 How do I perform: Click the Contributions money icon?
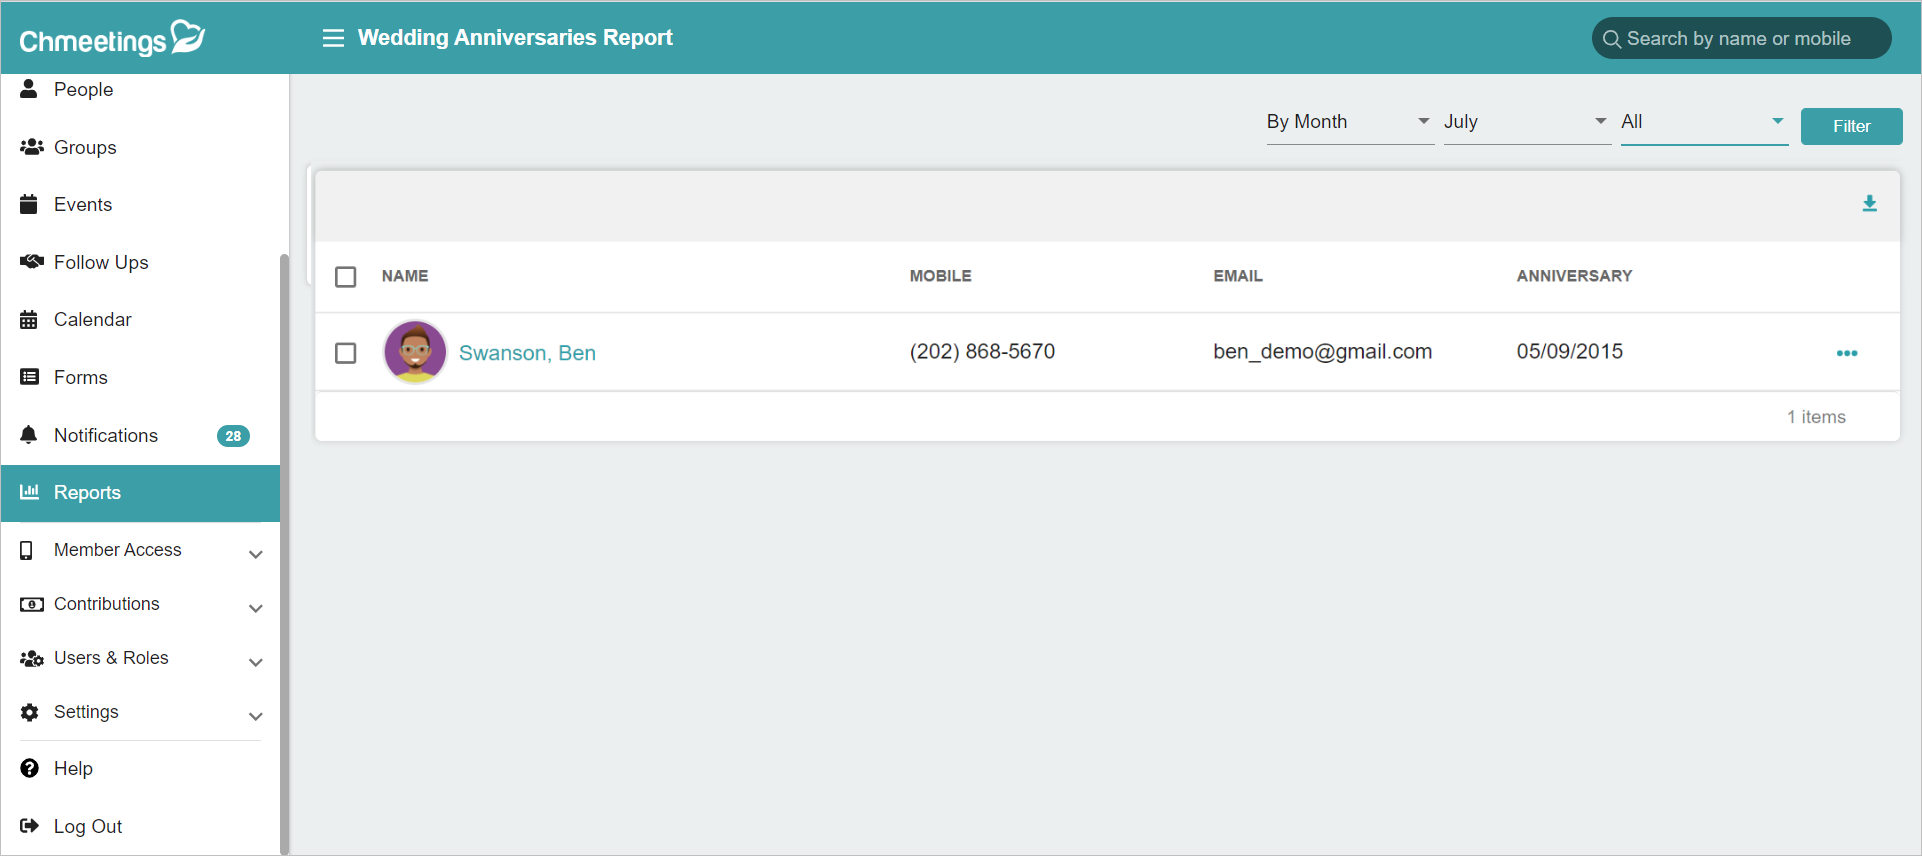[32, 604]
